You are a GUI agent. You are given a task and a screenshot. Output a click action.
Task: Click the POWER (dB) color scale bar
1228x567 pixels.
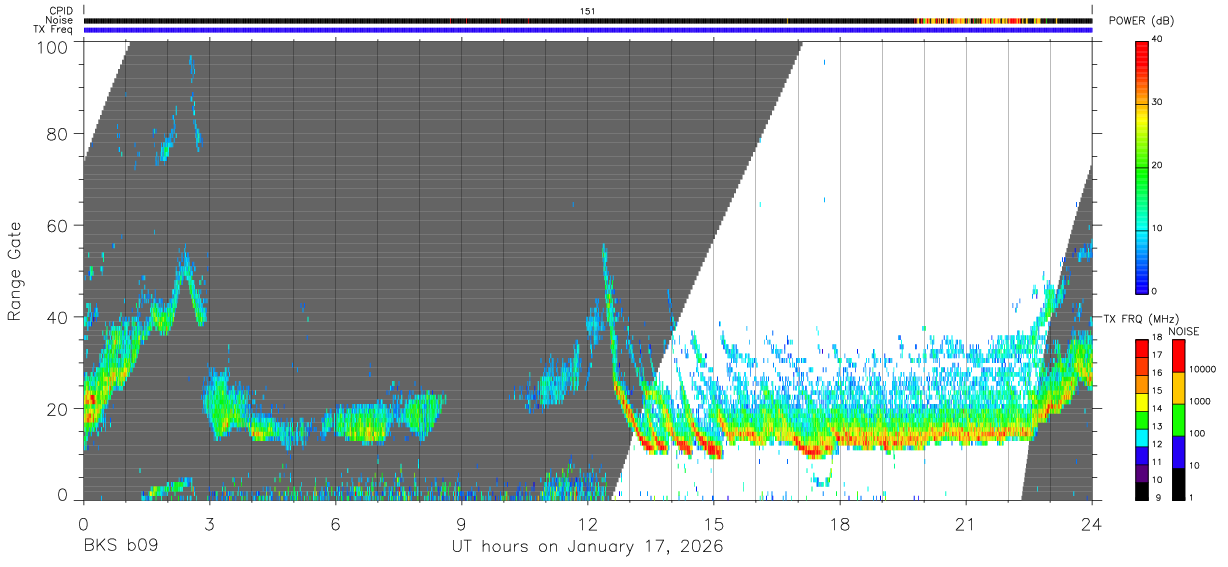click(1142, 166)
